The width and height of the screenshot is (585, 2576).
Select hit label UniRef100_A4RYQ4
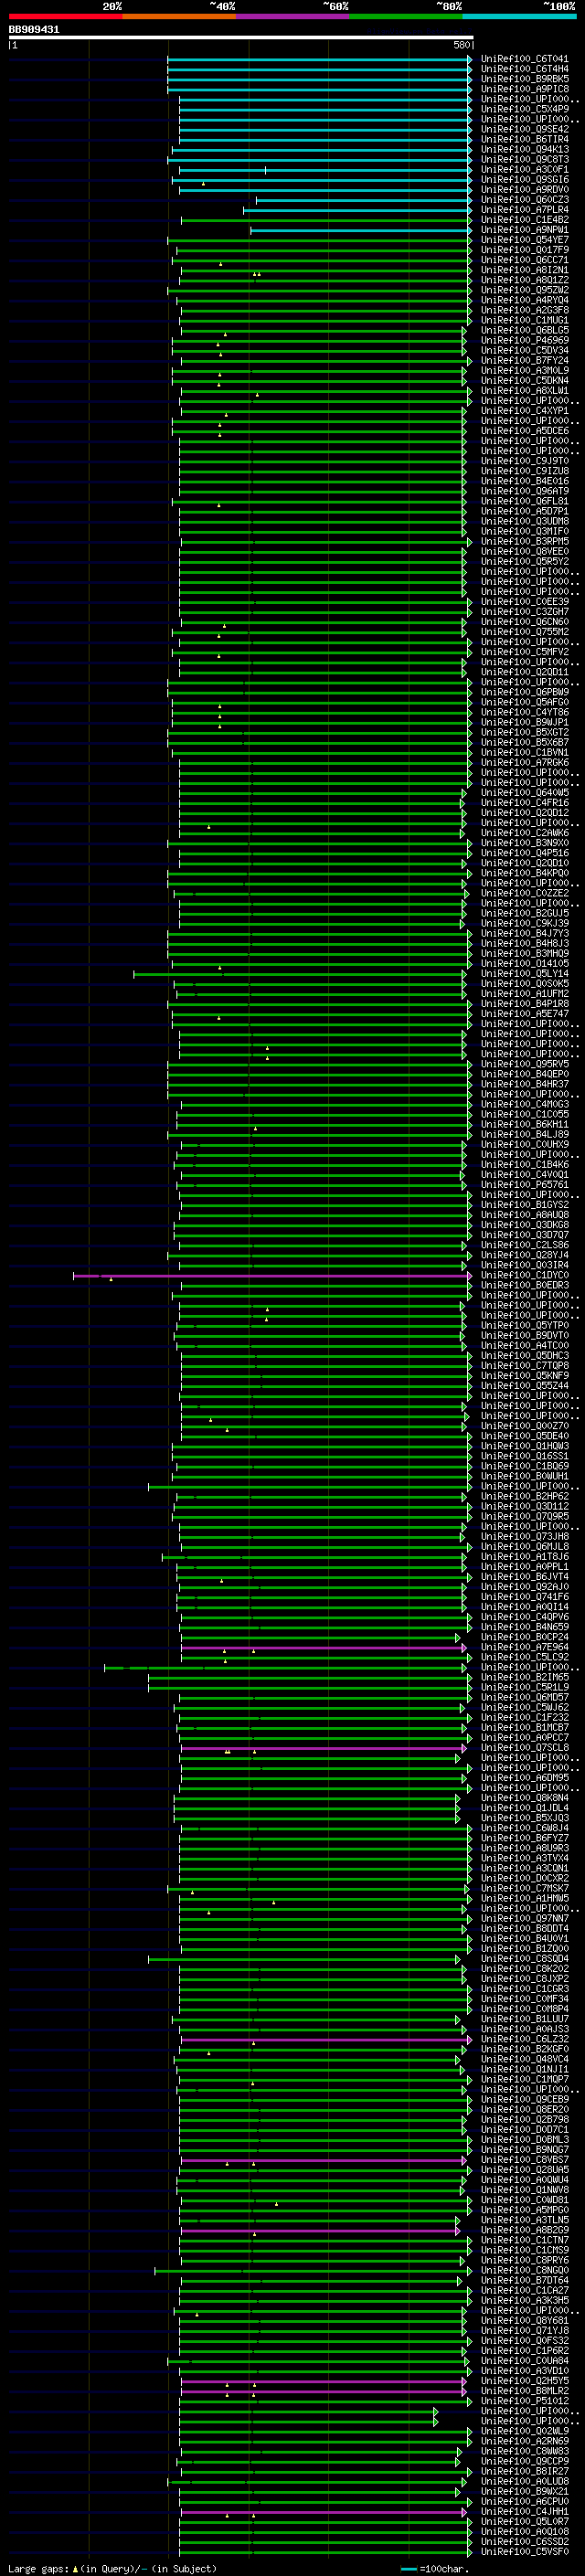pos(524,300)
